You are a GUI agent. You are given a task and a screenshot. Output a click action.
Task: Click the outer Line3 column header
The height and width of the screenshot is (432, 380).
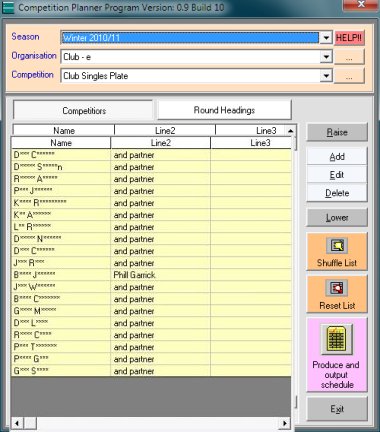point(251,130)
